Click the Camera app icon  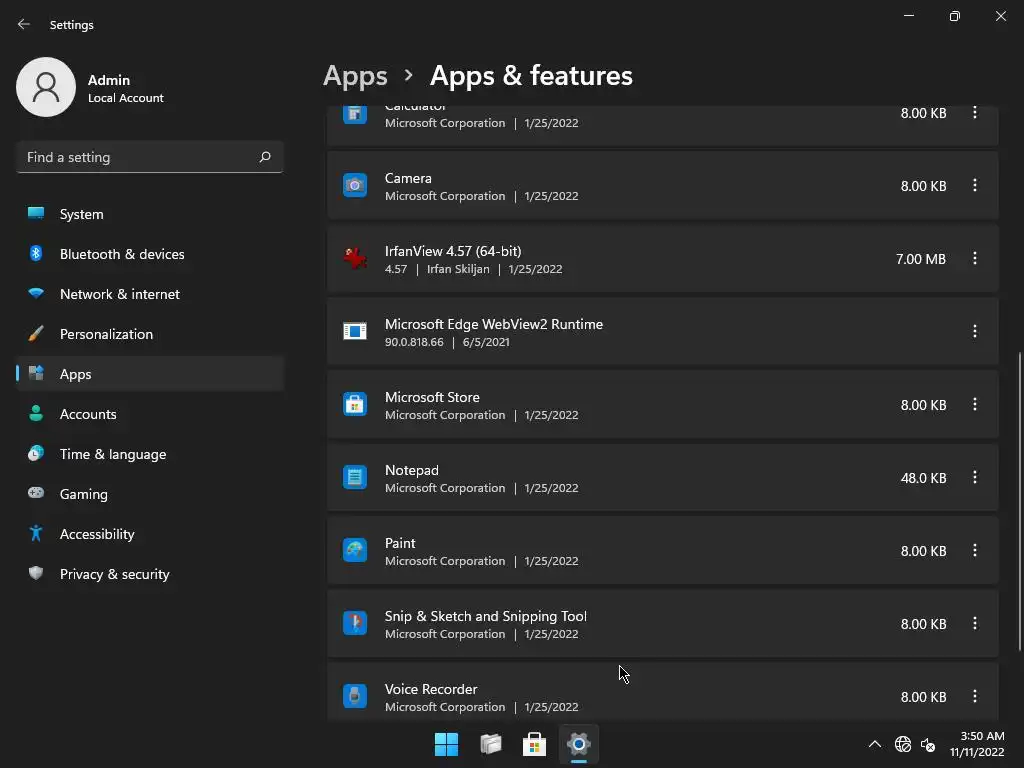pyautogui.click(x=355, y=186)
